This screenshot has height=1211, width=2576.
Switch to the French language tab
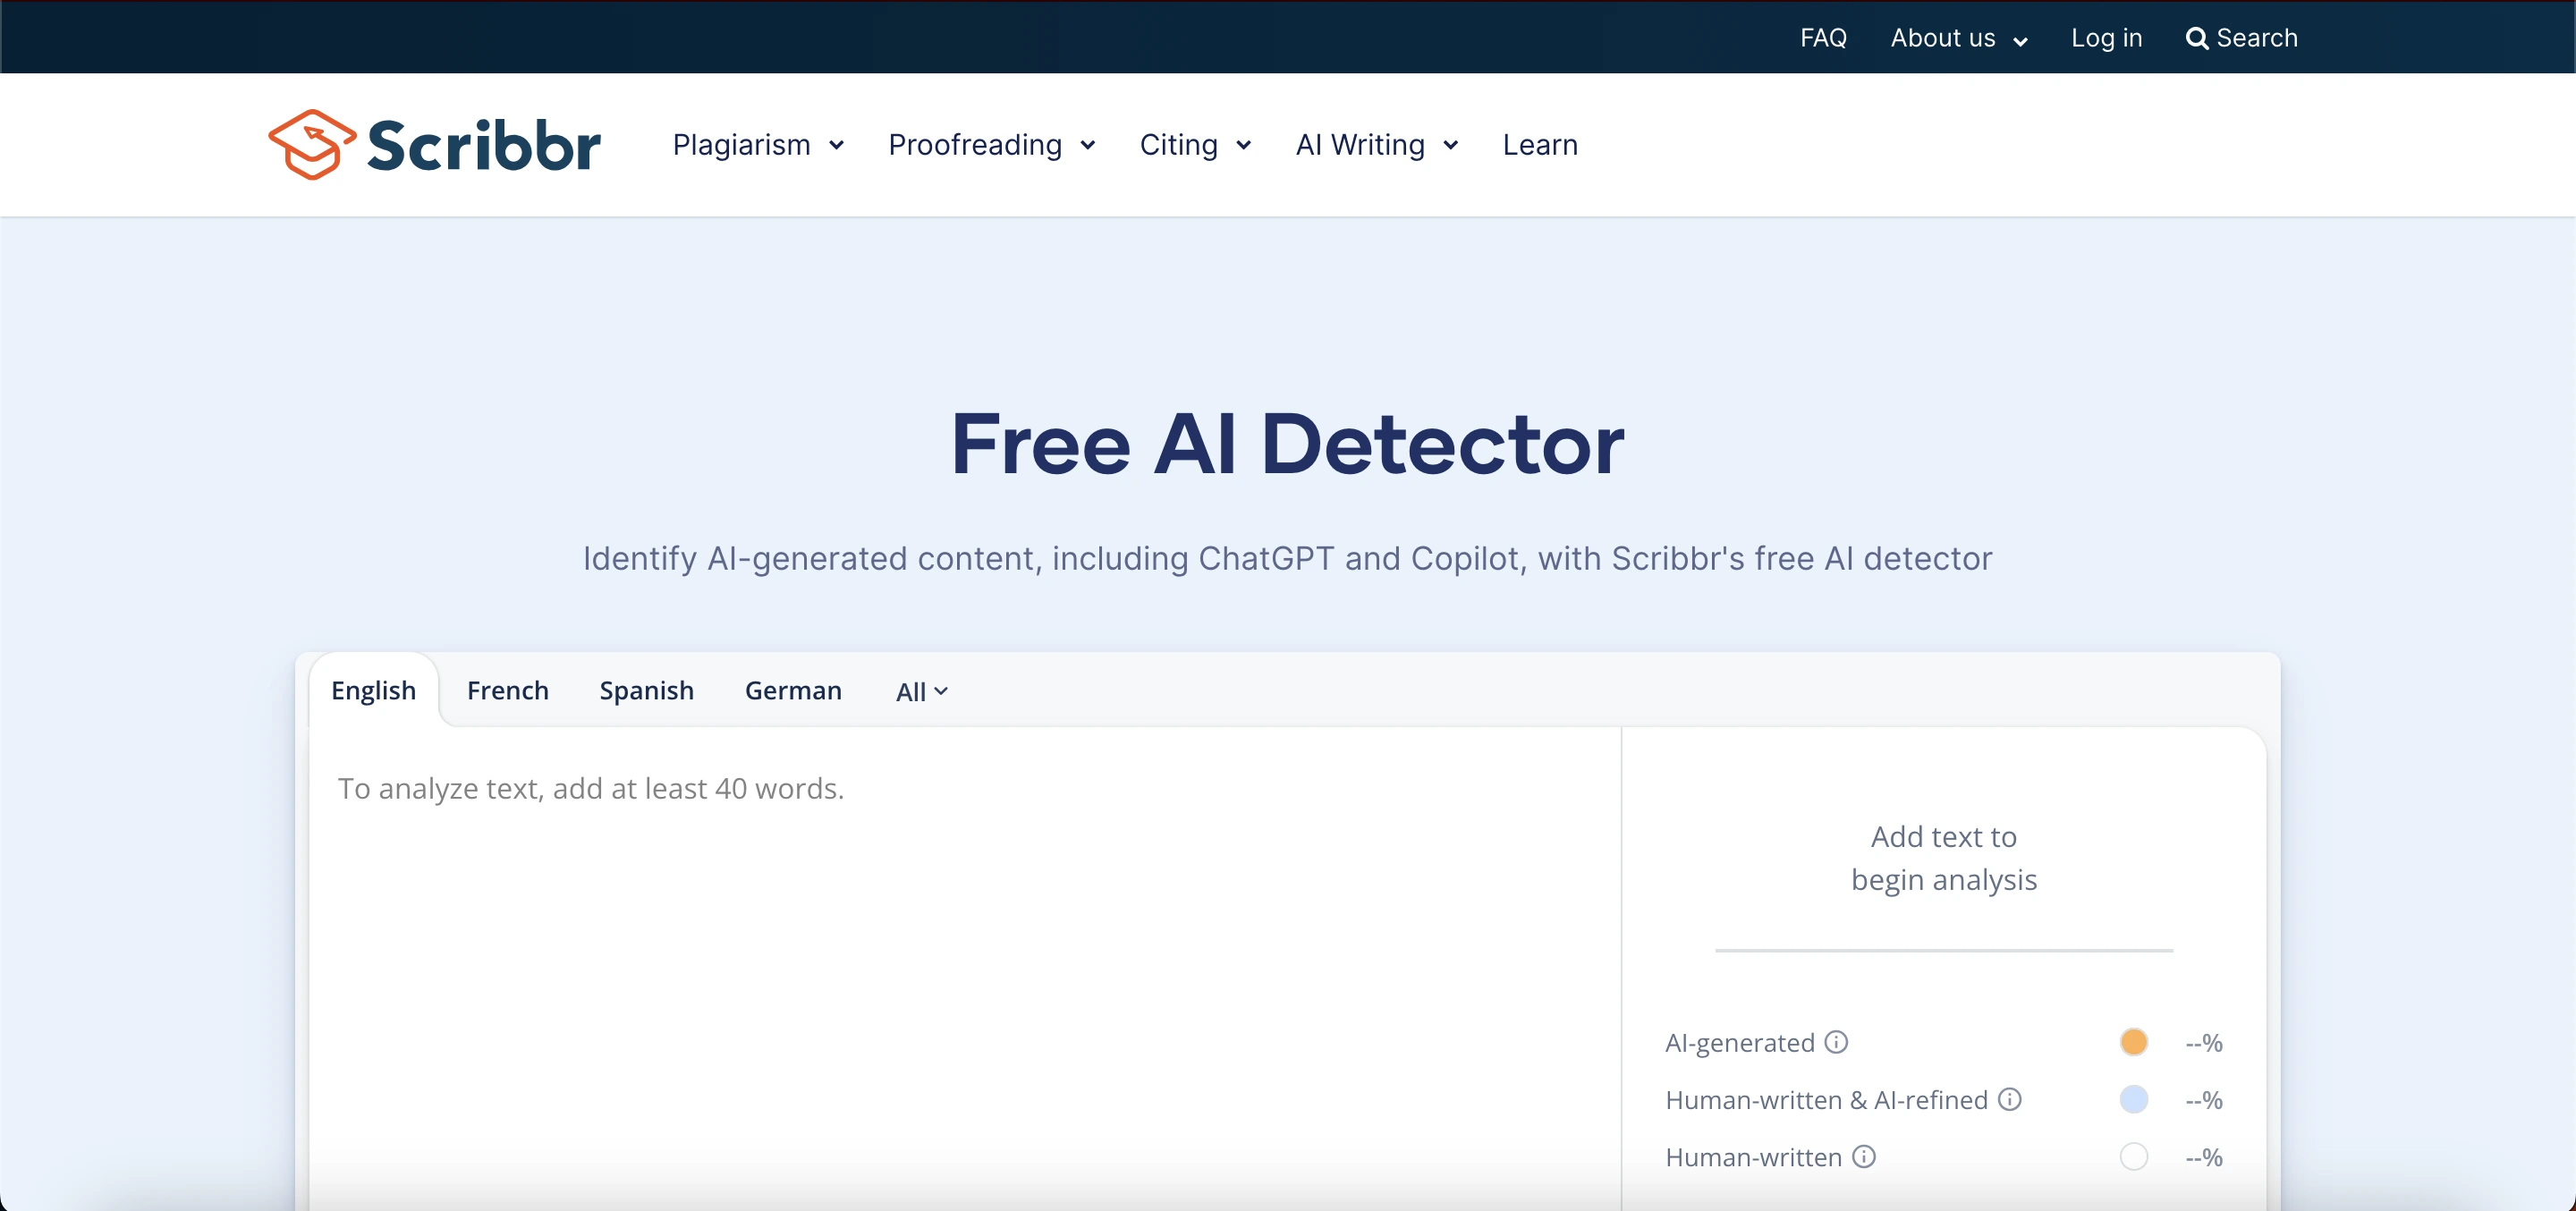click(507, 691)
